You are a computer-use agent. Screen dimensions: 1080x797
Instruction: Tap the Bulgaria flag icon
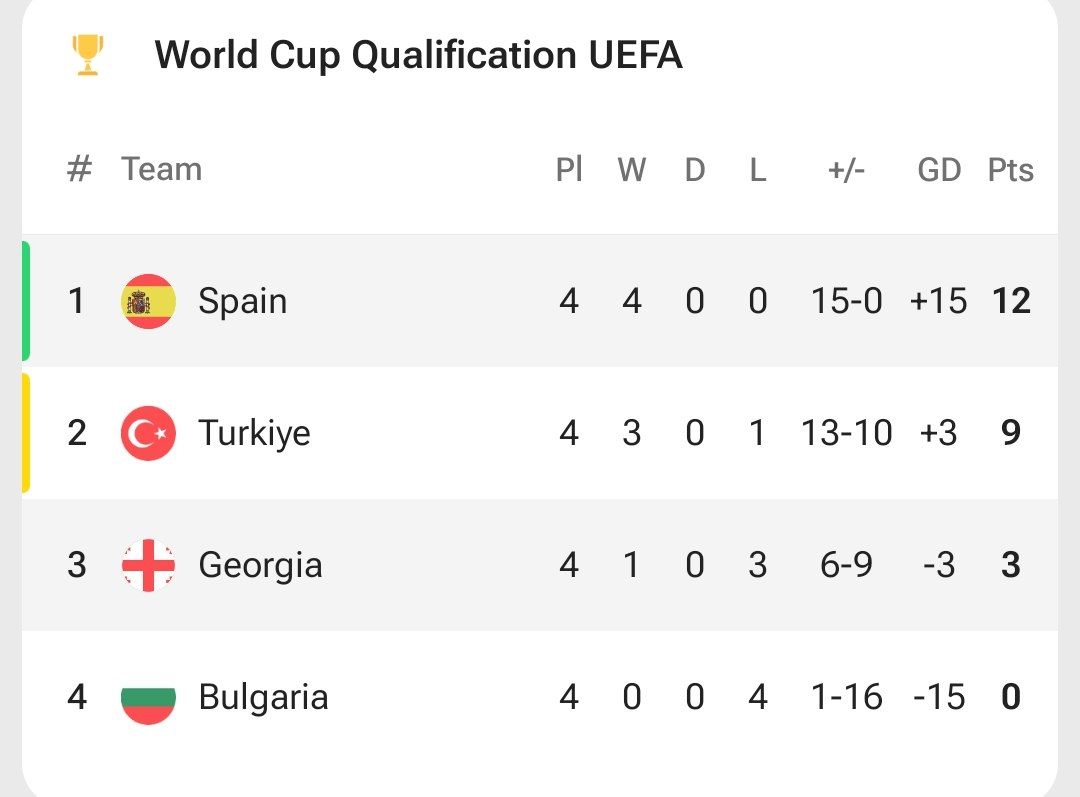point(148,697)
